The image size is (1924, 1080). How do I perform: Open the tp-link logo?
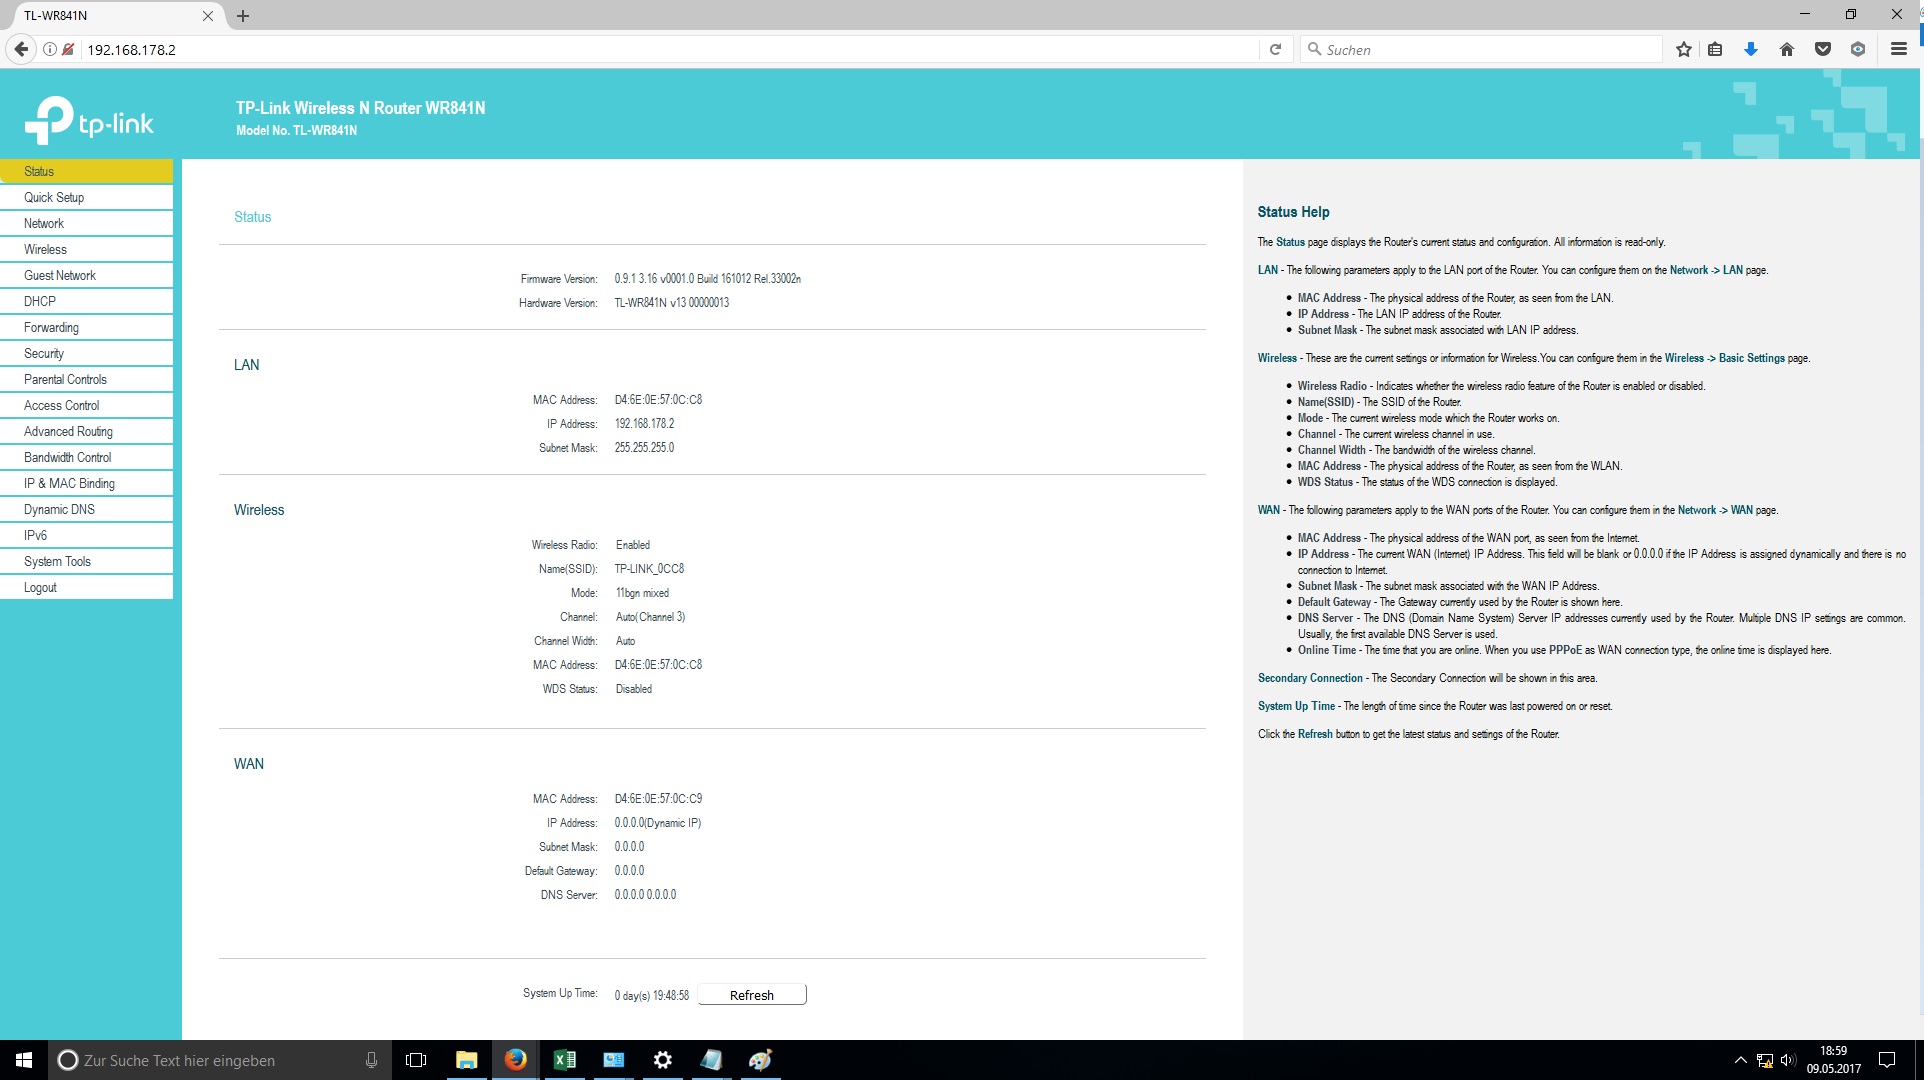[x=89, y=122]
